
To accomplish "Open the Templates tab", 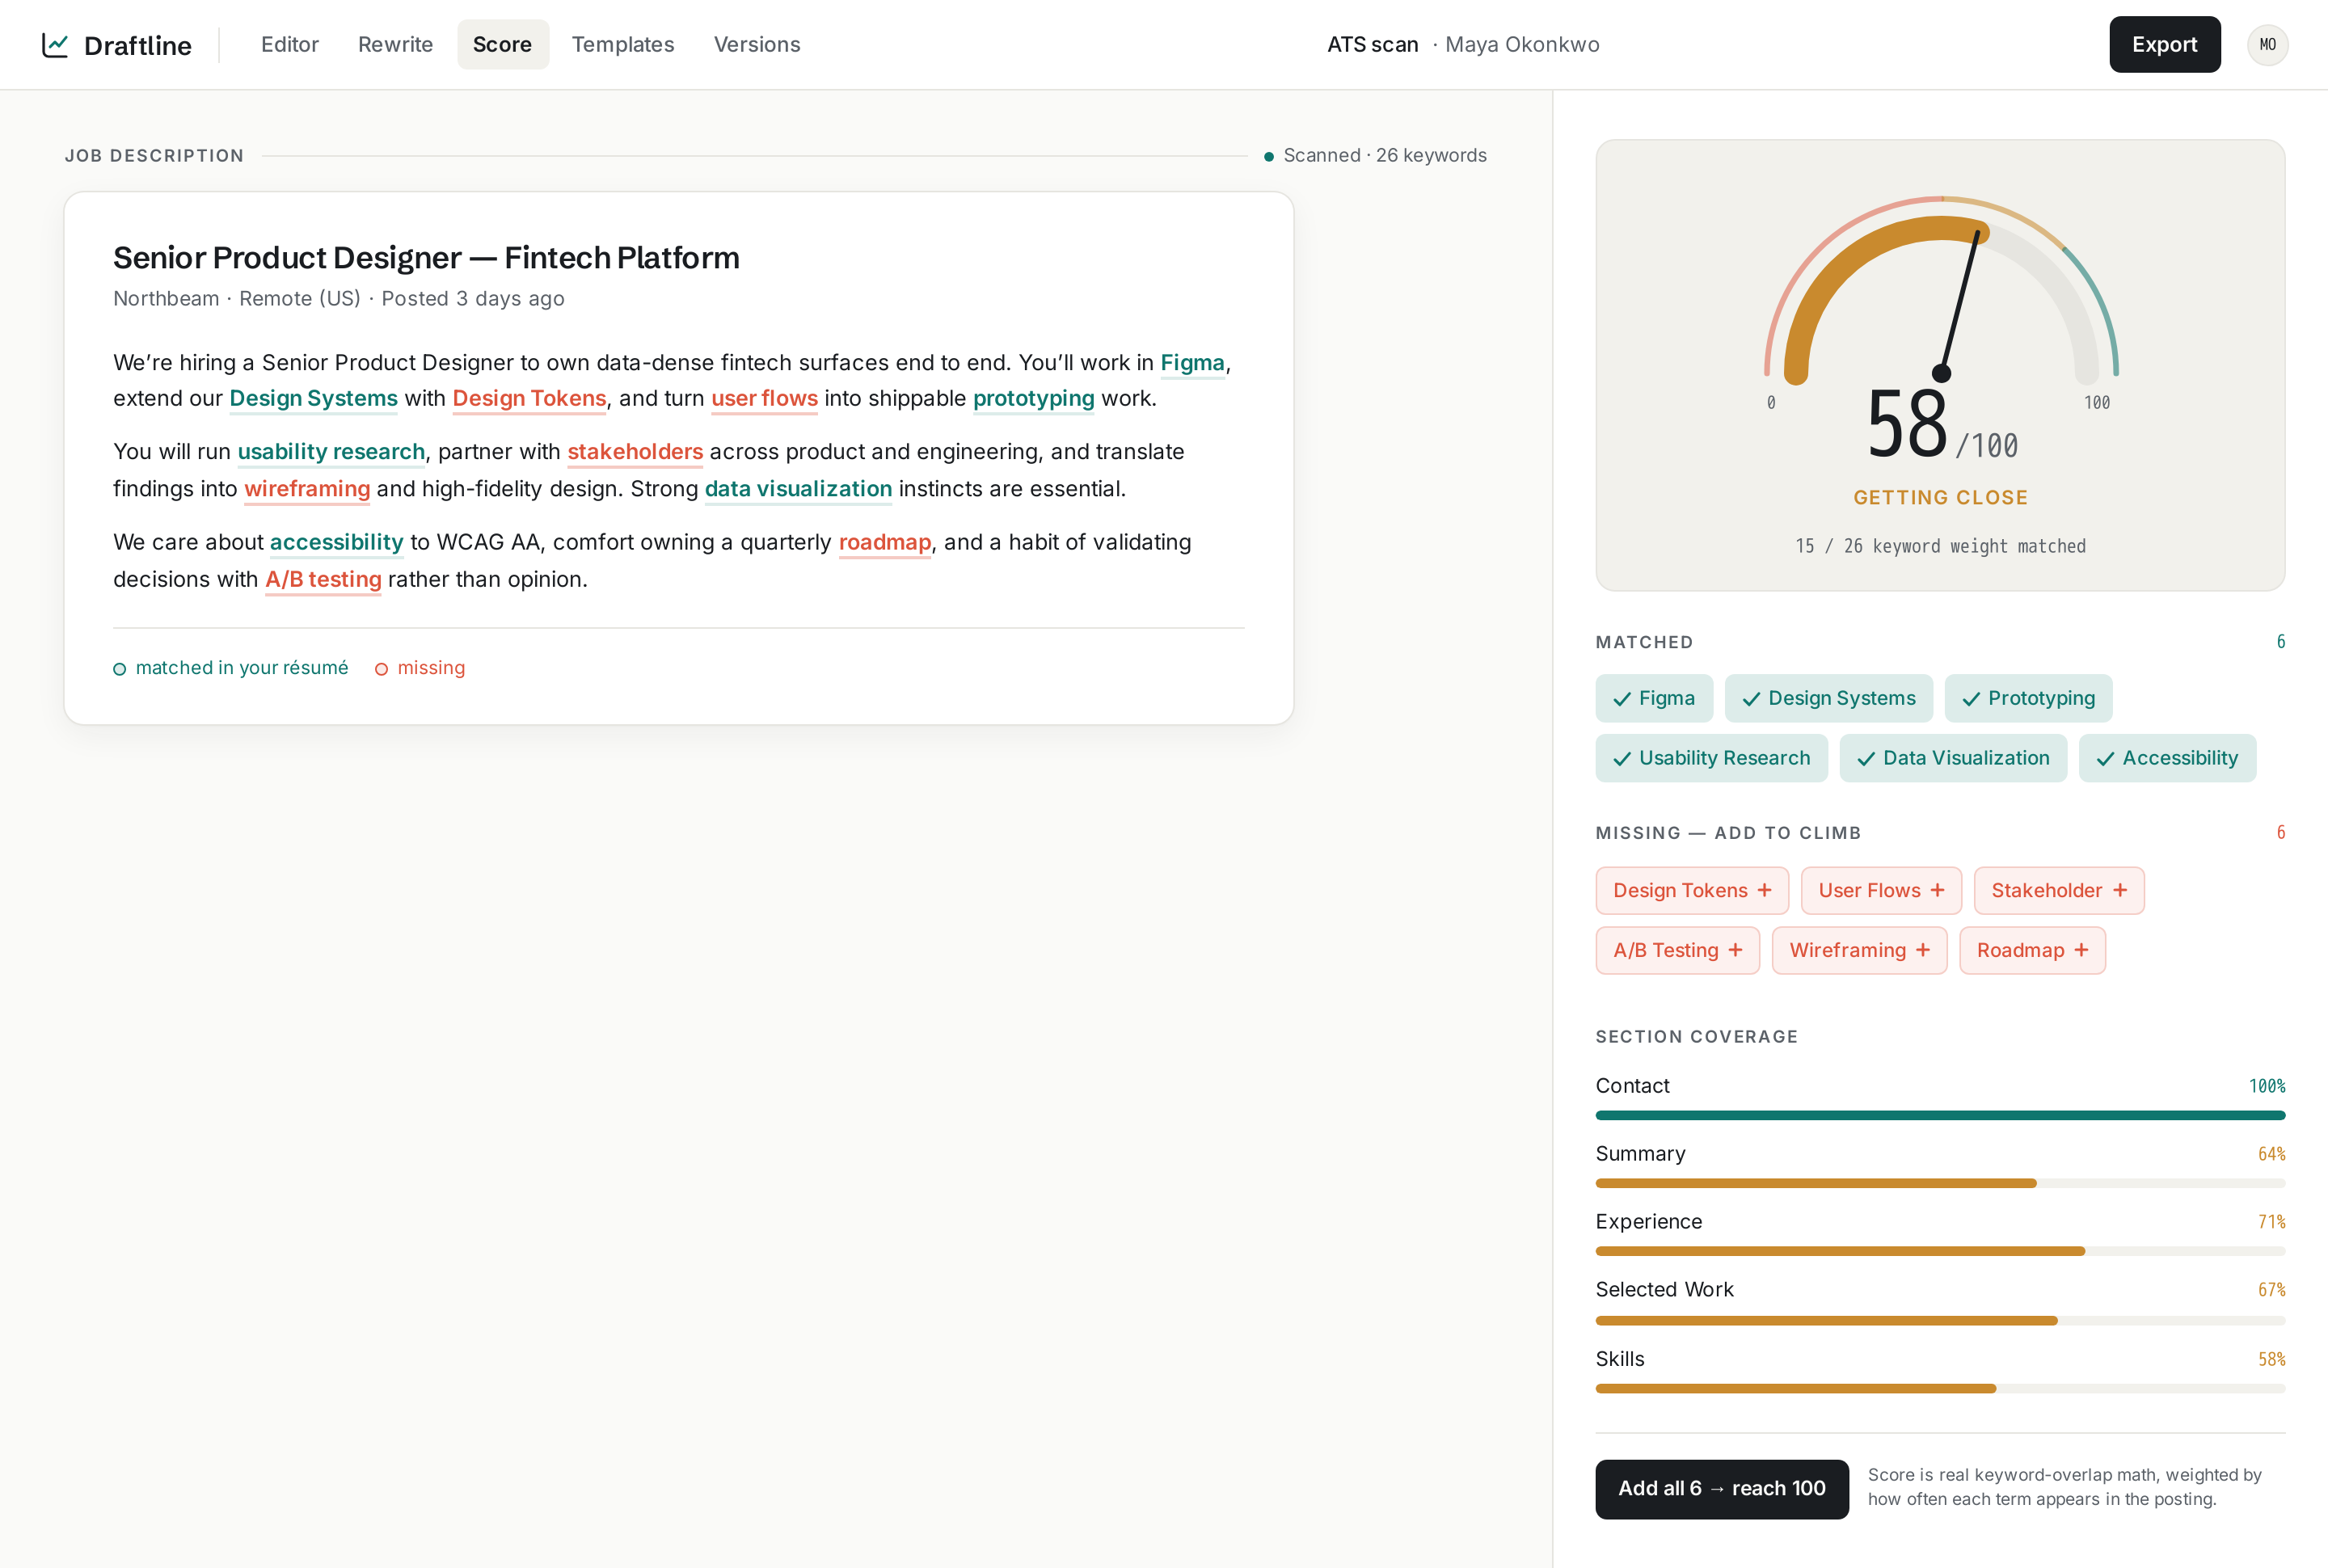I will [x=623, y=45].
